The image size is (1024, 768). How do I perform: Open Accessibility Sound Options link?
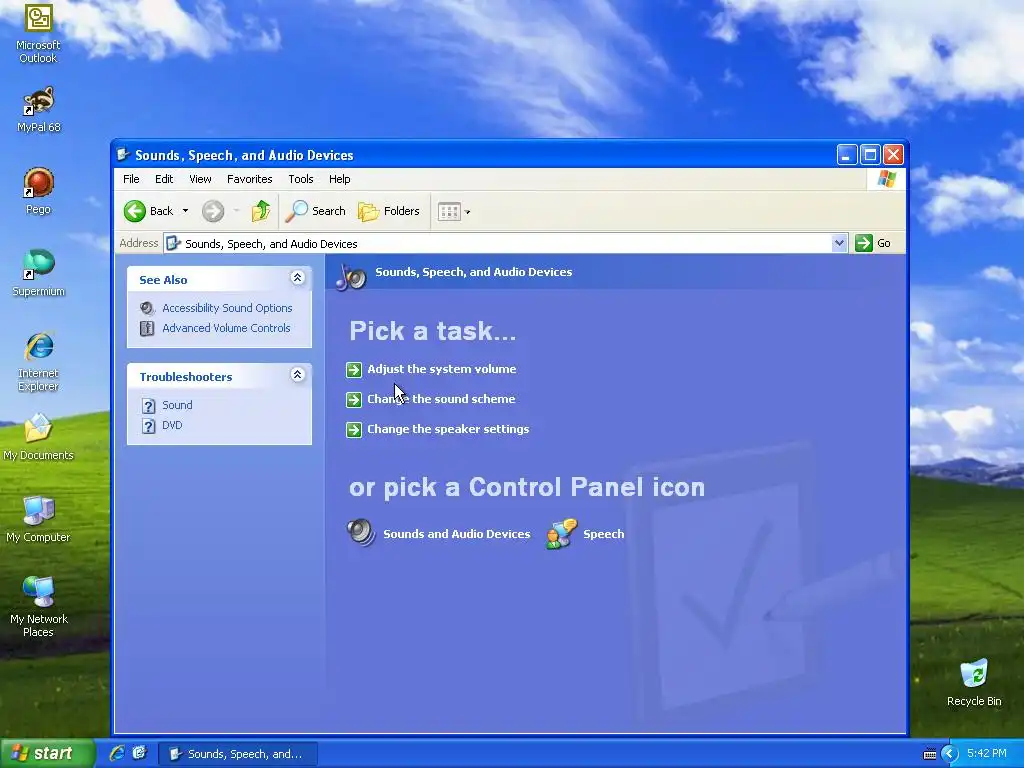(x=227, y=308)
